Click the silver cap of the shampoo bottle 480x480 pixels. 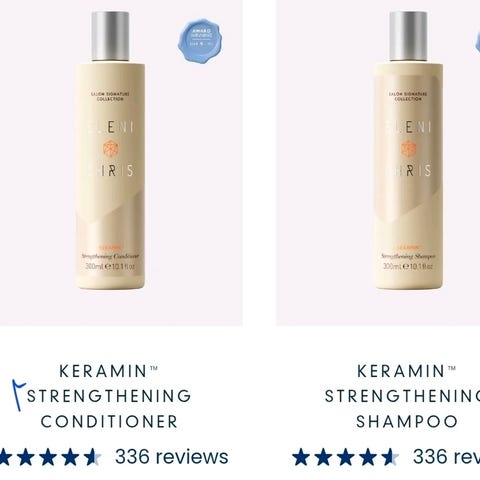click(x=408, y=36)
